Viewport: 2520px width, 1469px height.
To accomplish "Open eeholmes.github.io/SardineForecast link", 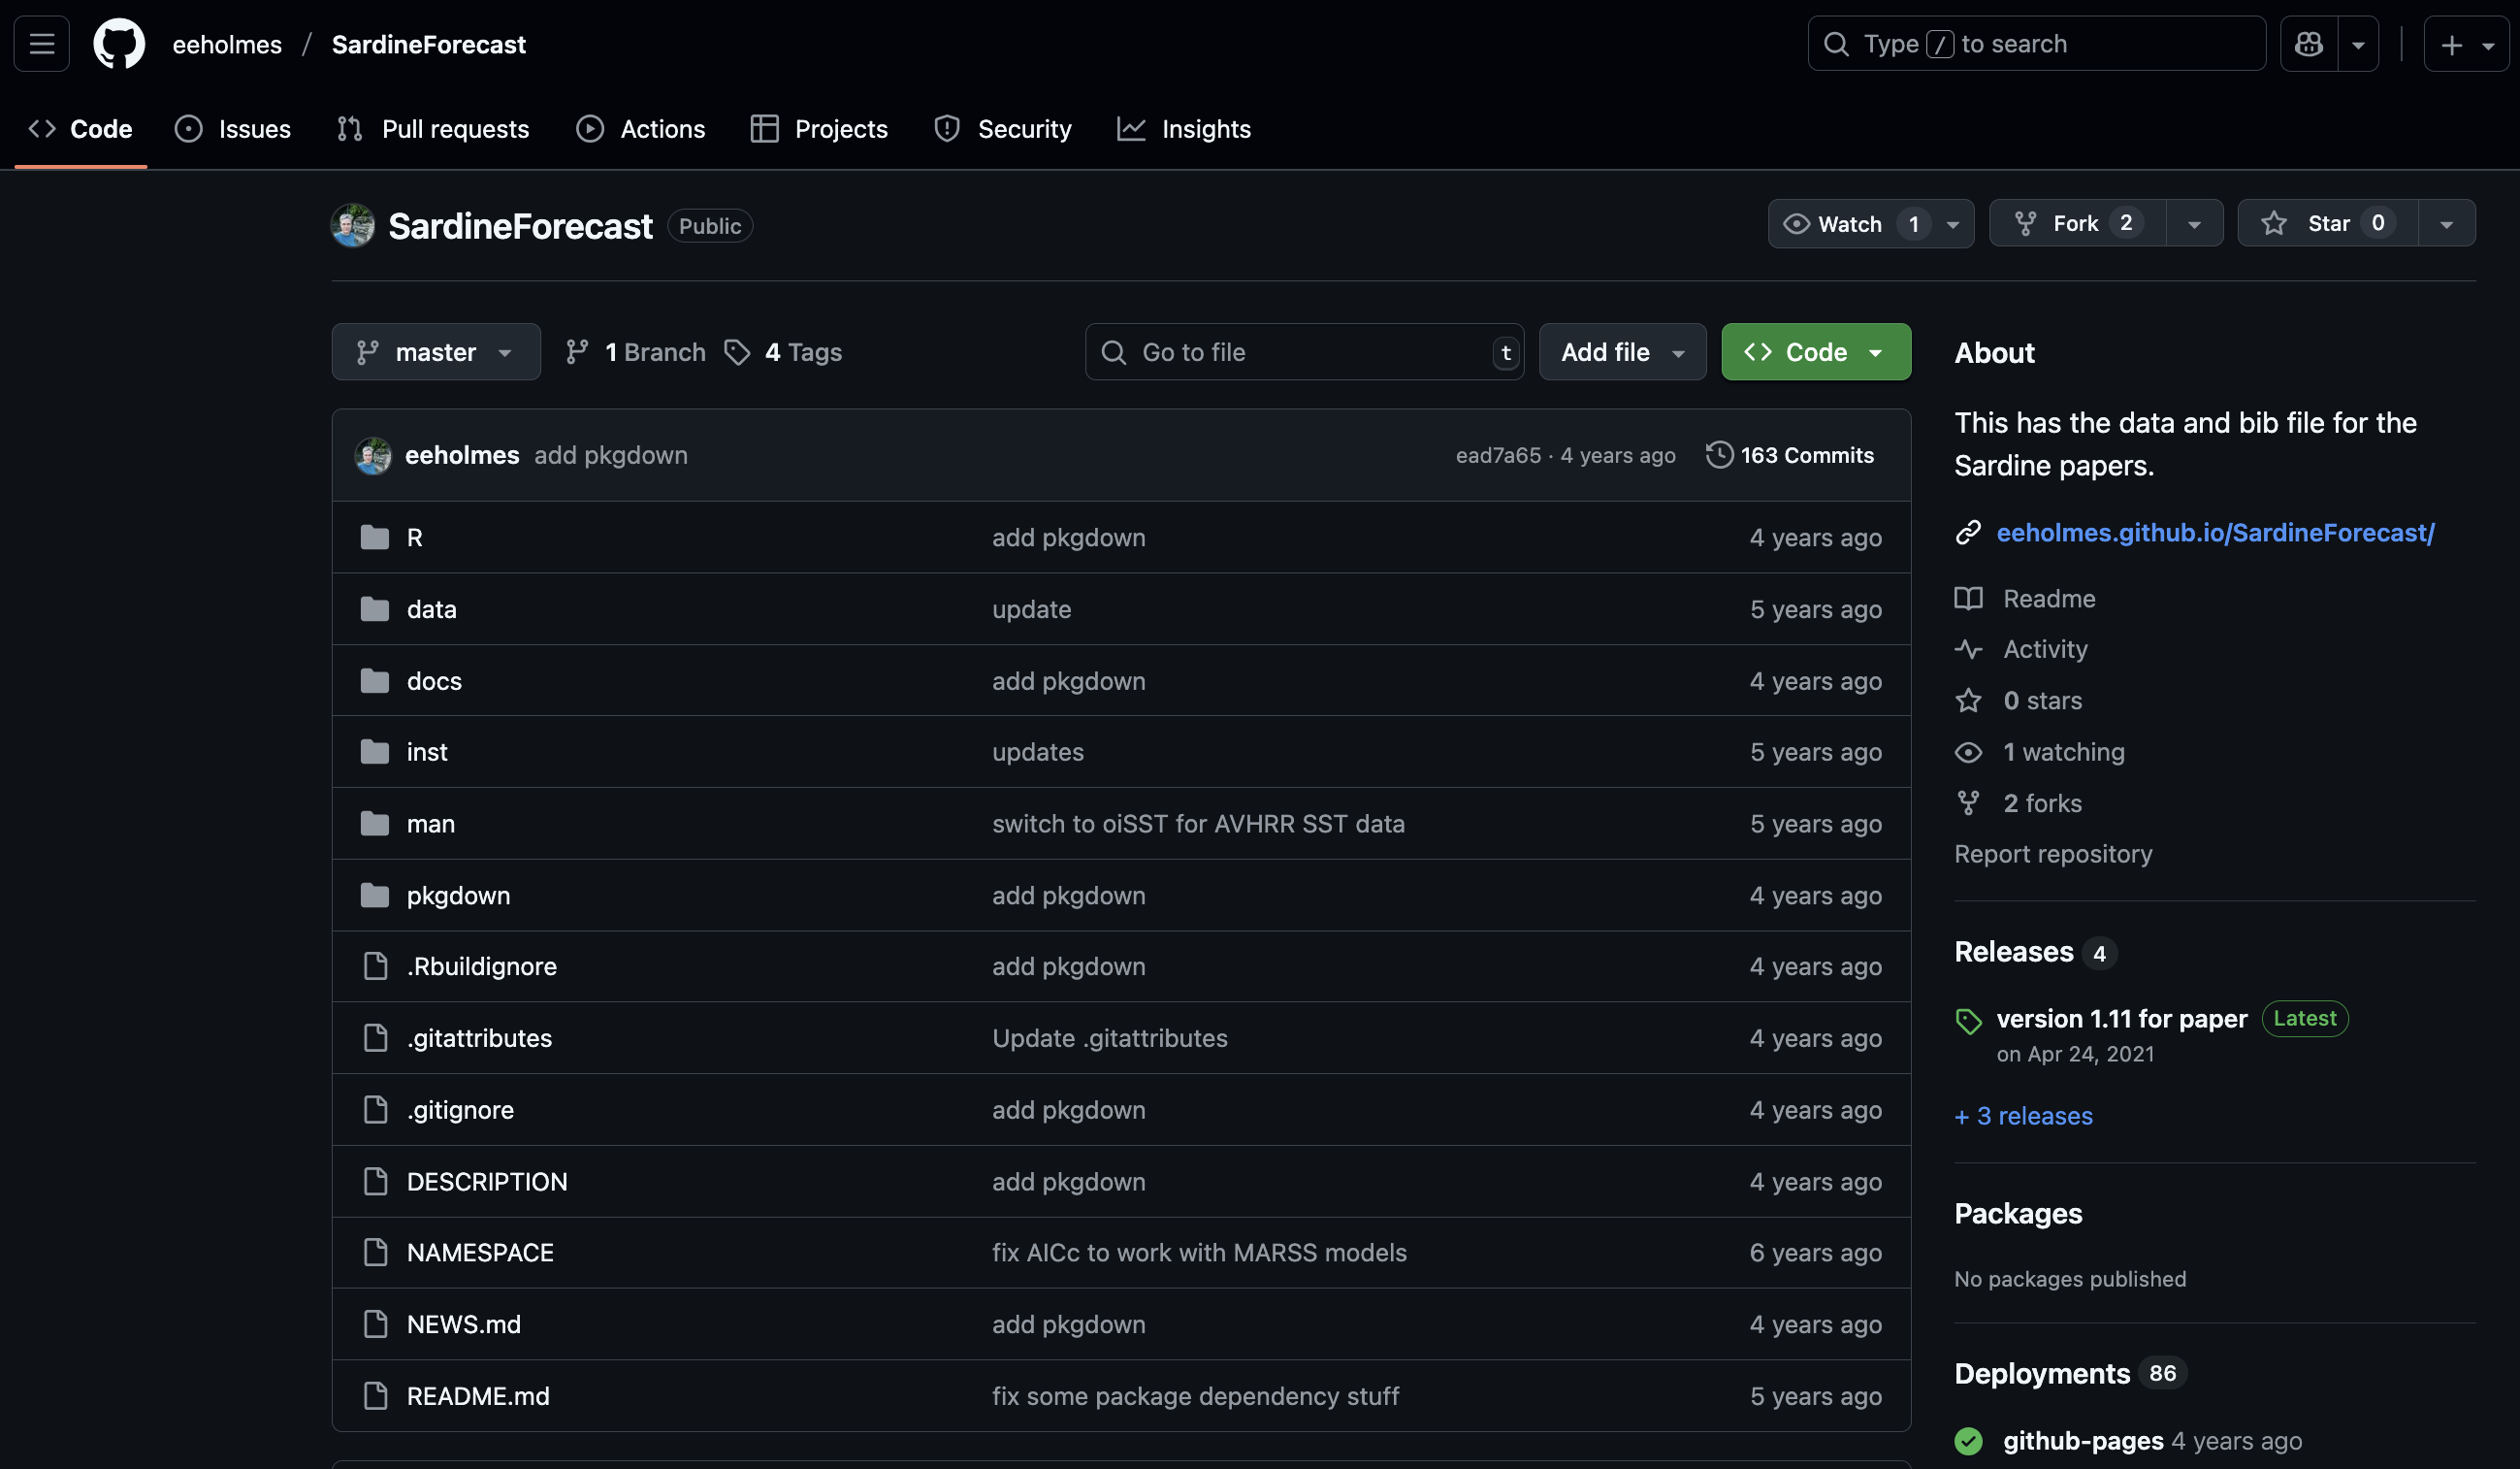I will (x=2215, y=532).
